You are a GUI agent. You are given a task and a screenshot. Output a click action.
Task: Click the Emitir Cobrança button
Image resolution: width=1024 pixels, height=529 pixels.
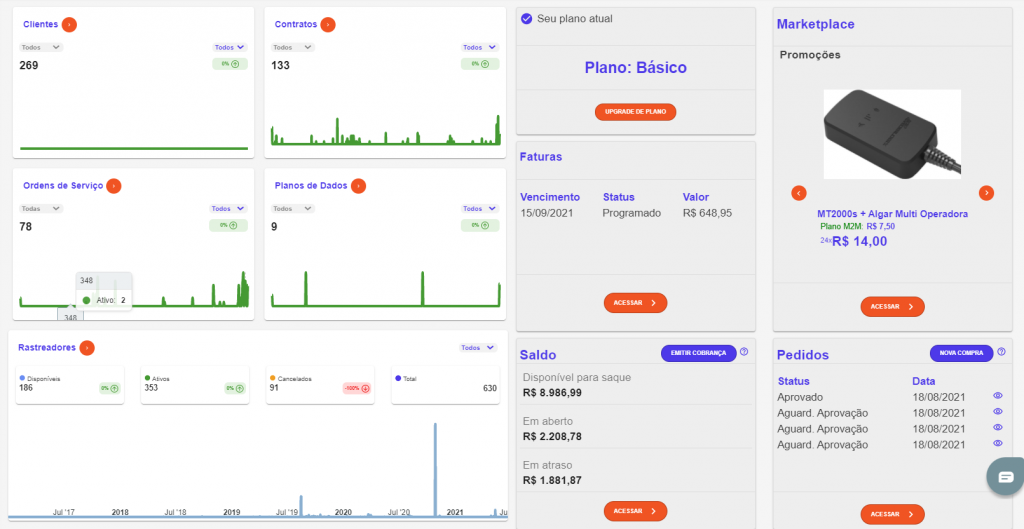[699, 353]
